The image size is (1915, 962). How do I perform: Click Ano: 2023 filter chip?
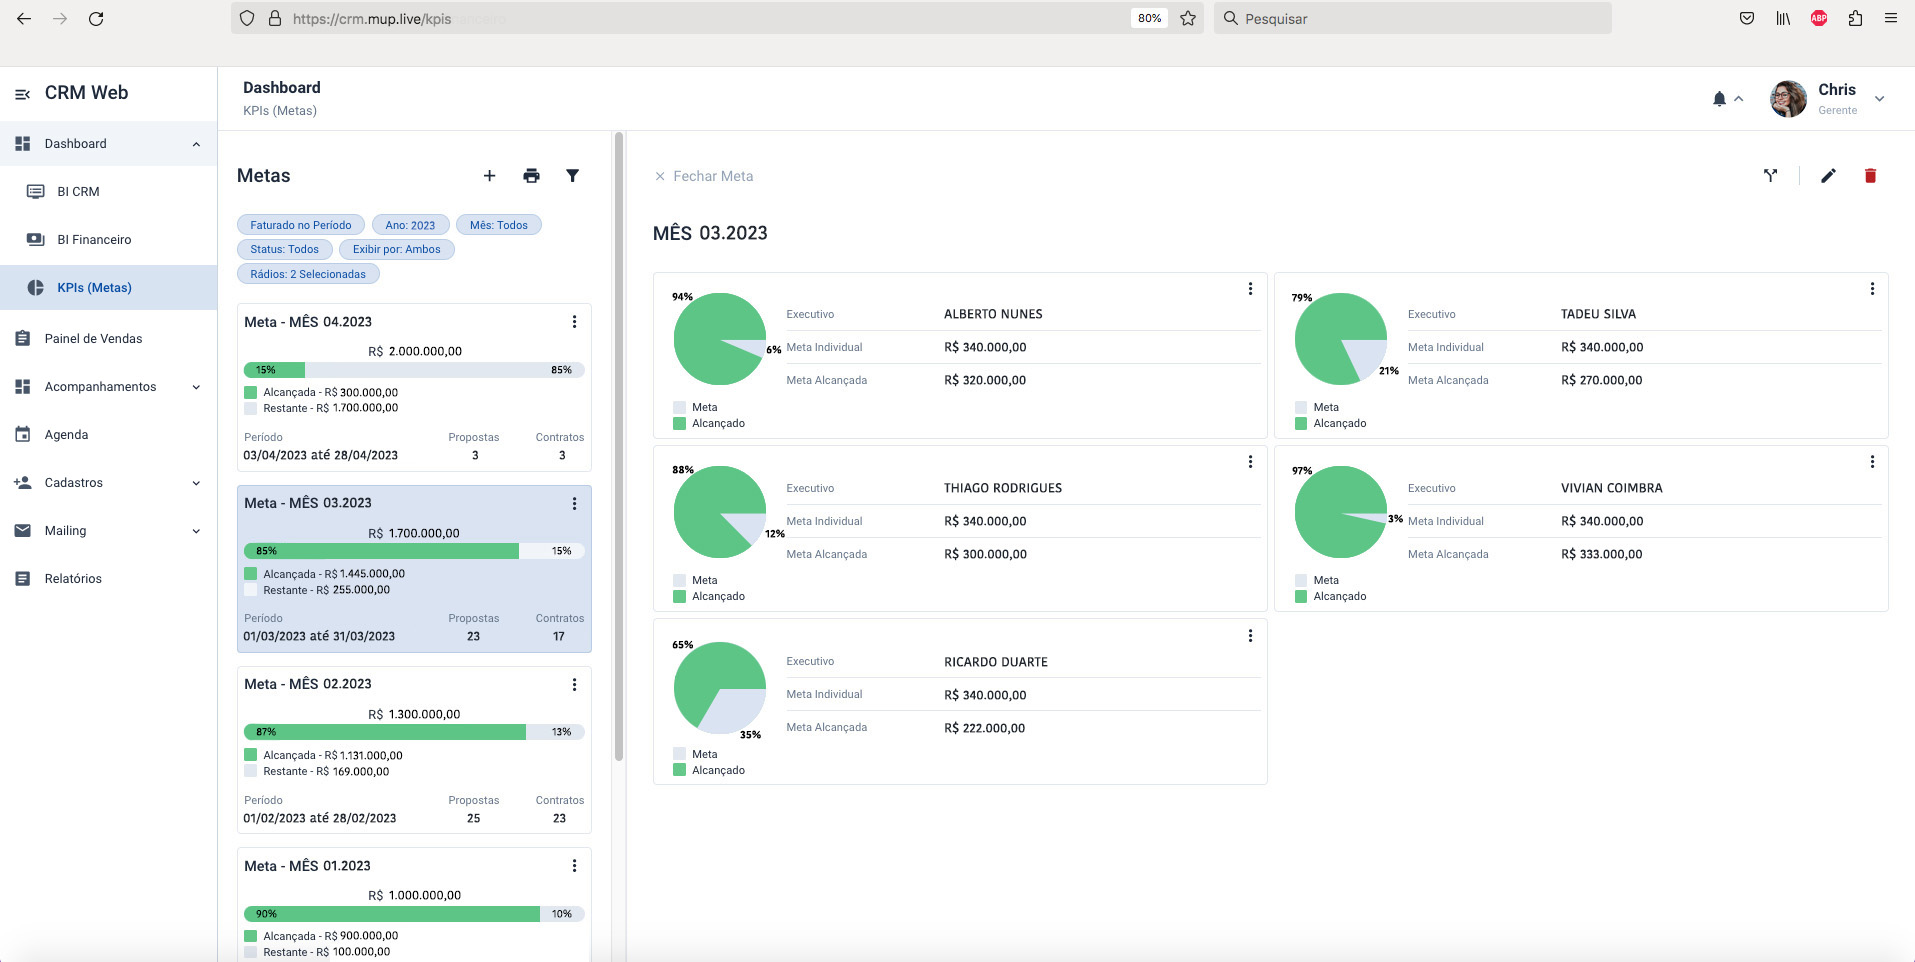click(410, 225)
